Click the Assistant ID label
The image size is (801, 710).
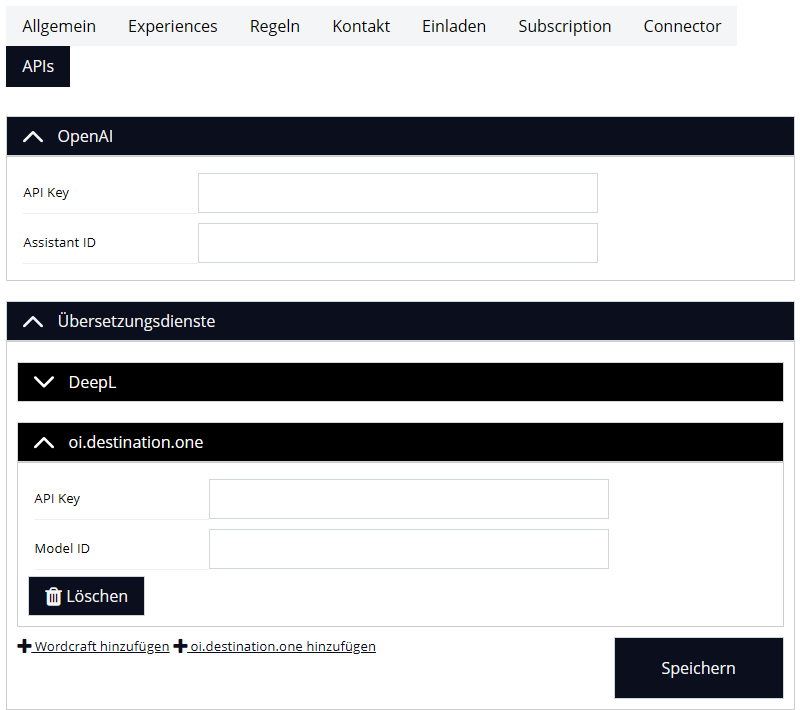[x=59, y=243]
